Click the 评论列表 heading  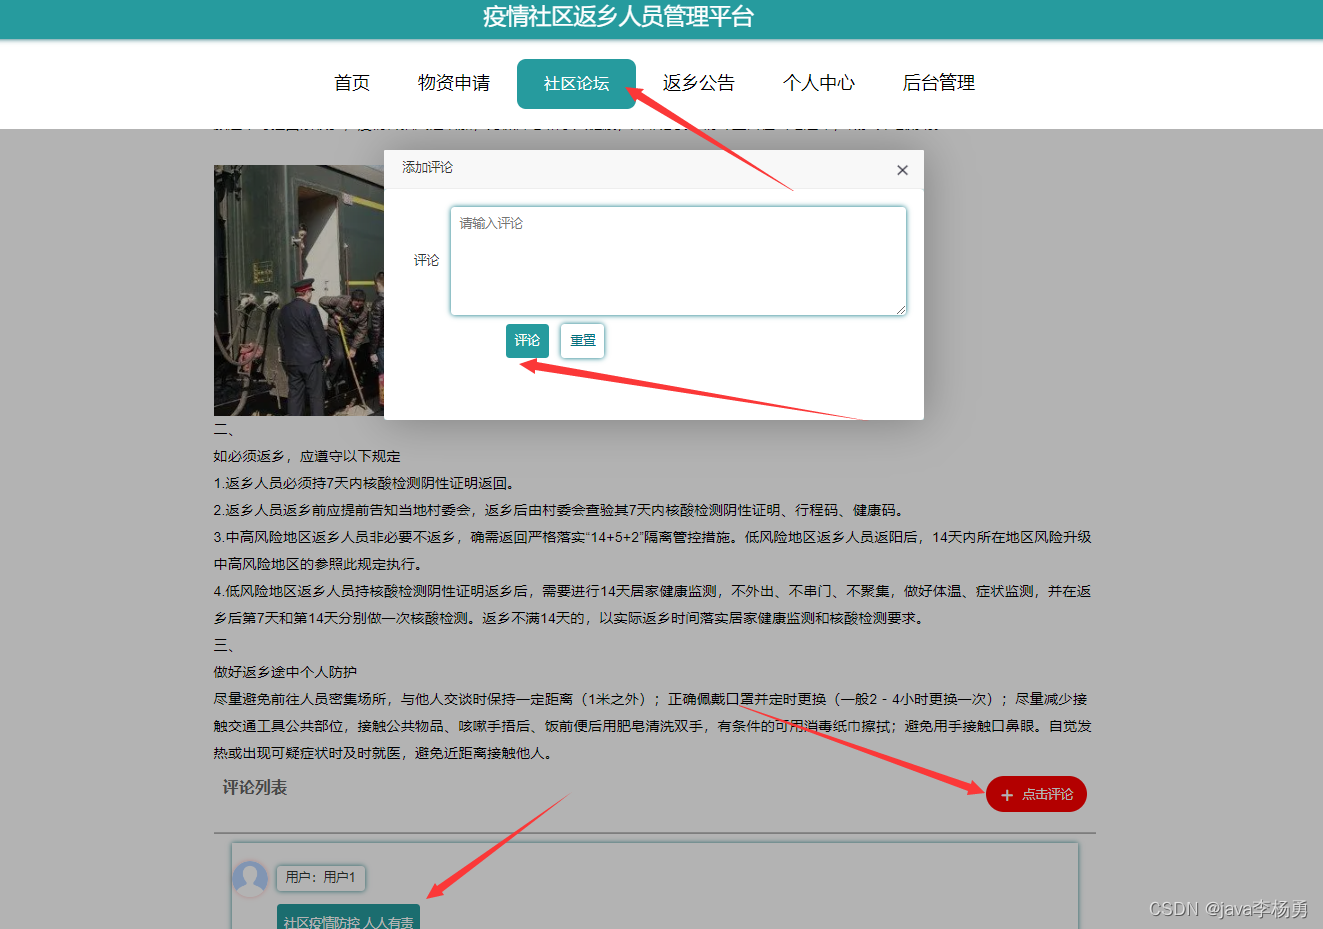point(255,788)
